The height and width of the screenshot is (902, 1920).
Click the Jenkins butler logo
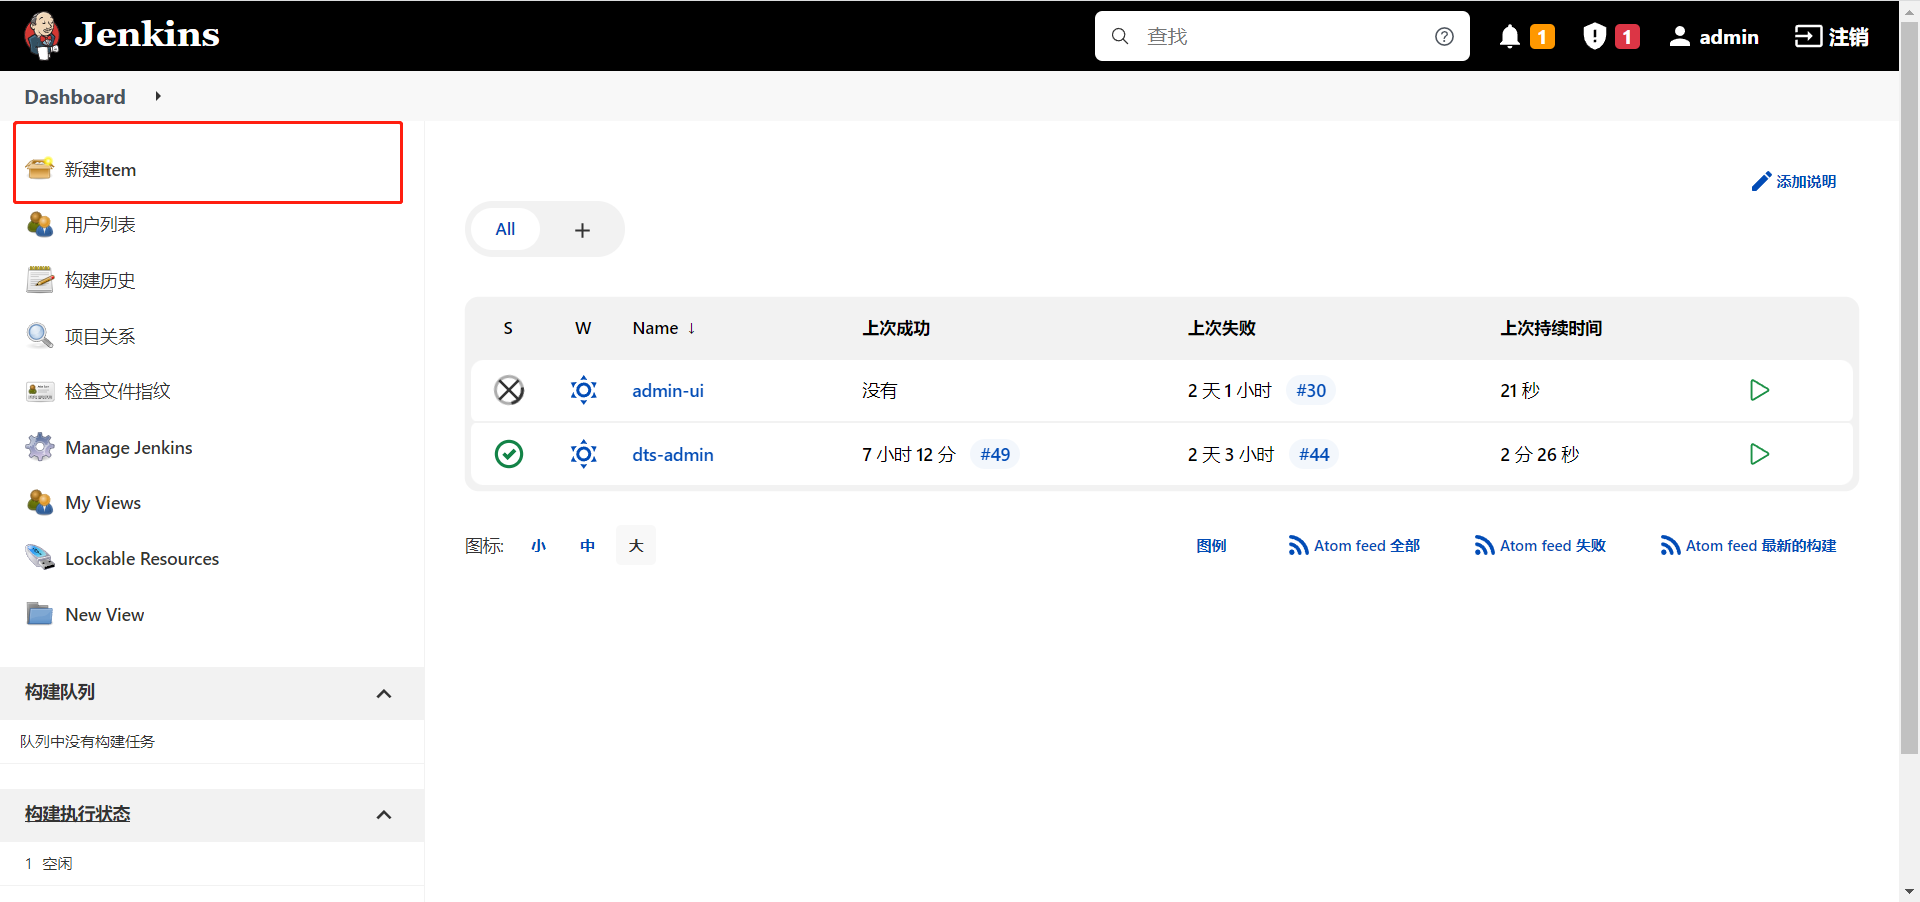[x=42, y=35]
